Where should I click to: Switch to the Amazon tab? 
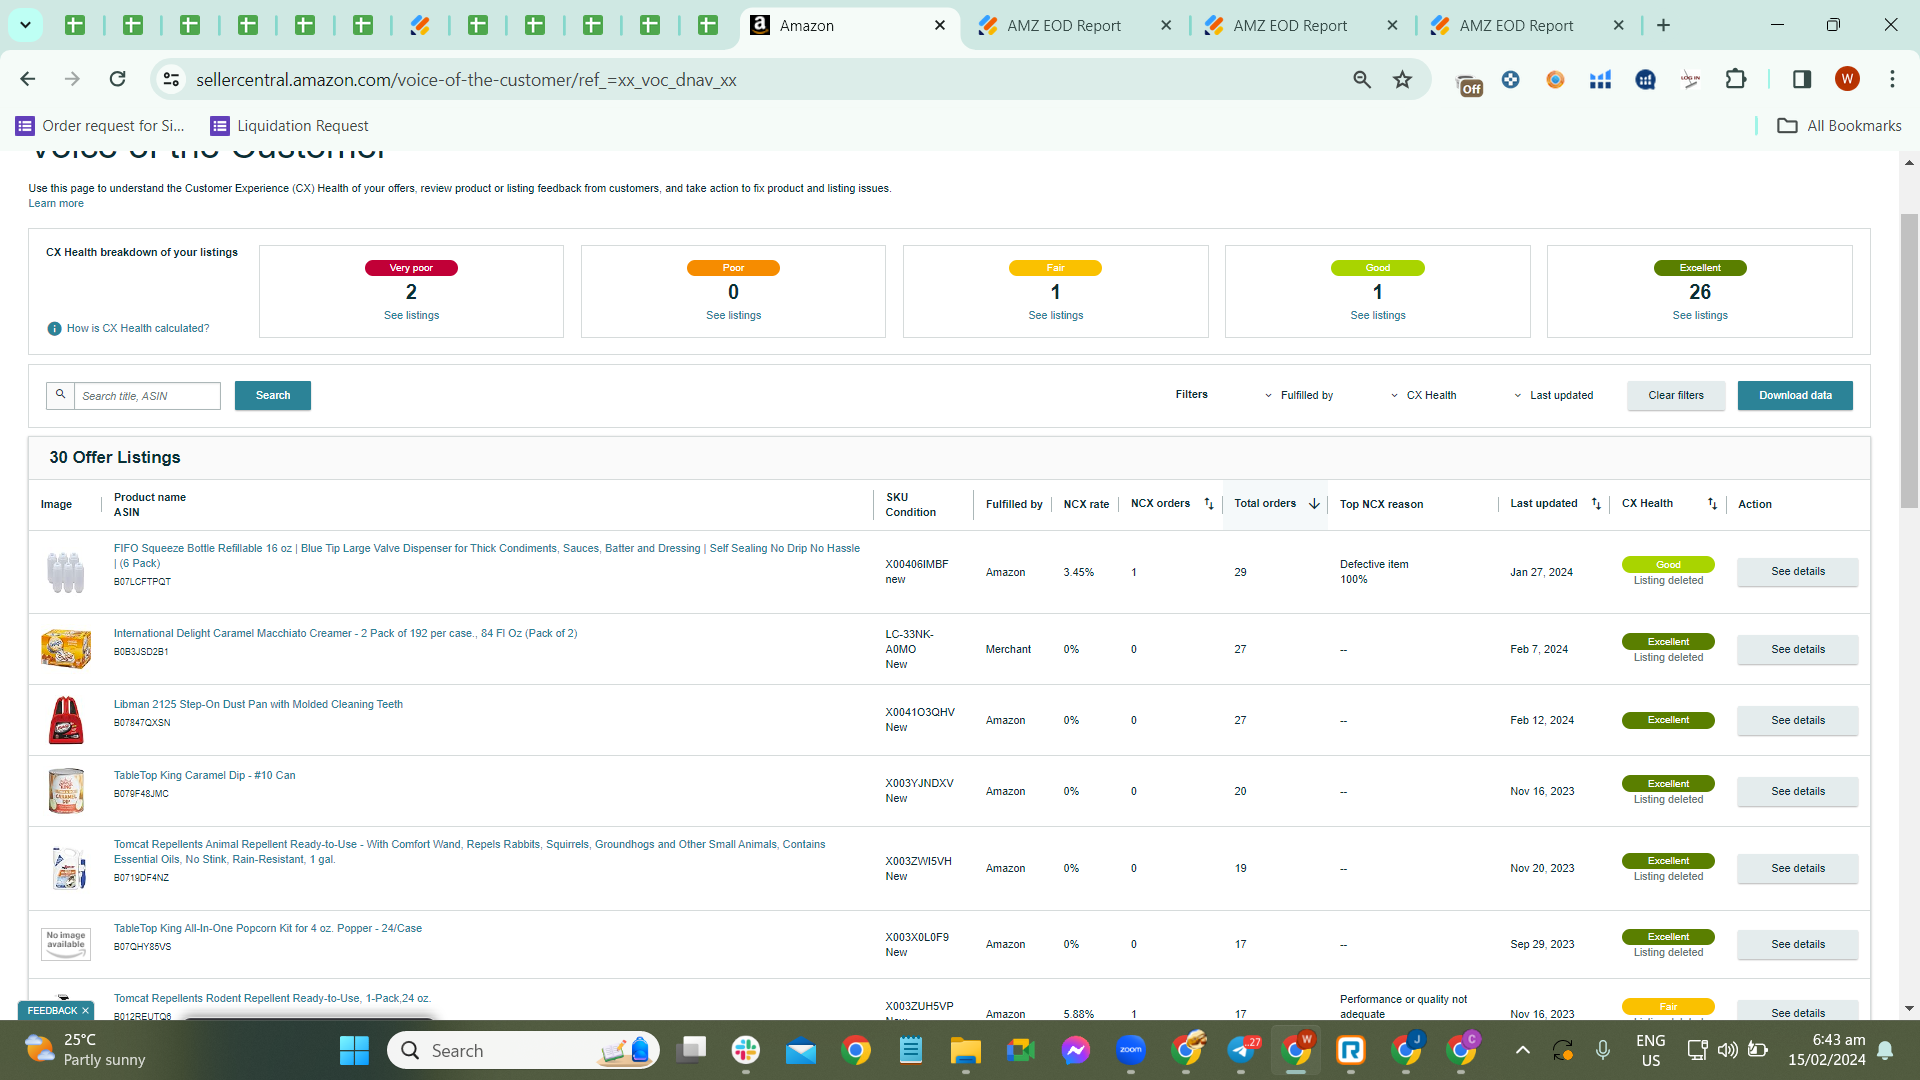click(850, 26)
